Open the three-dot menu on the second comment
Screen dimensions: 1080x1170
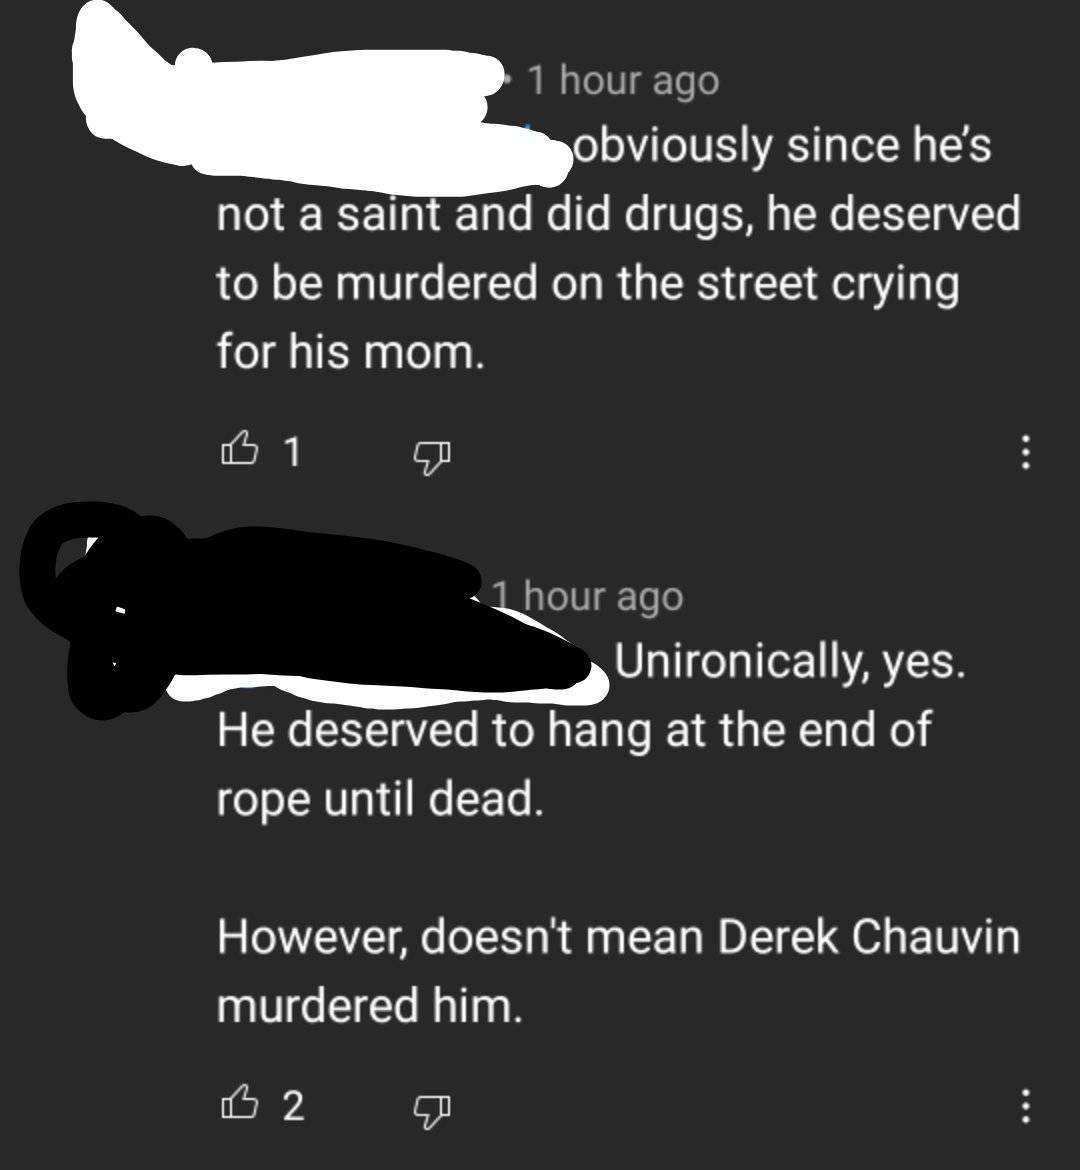pos(1026,1106)
